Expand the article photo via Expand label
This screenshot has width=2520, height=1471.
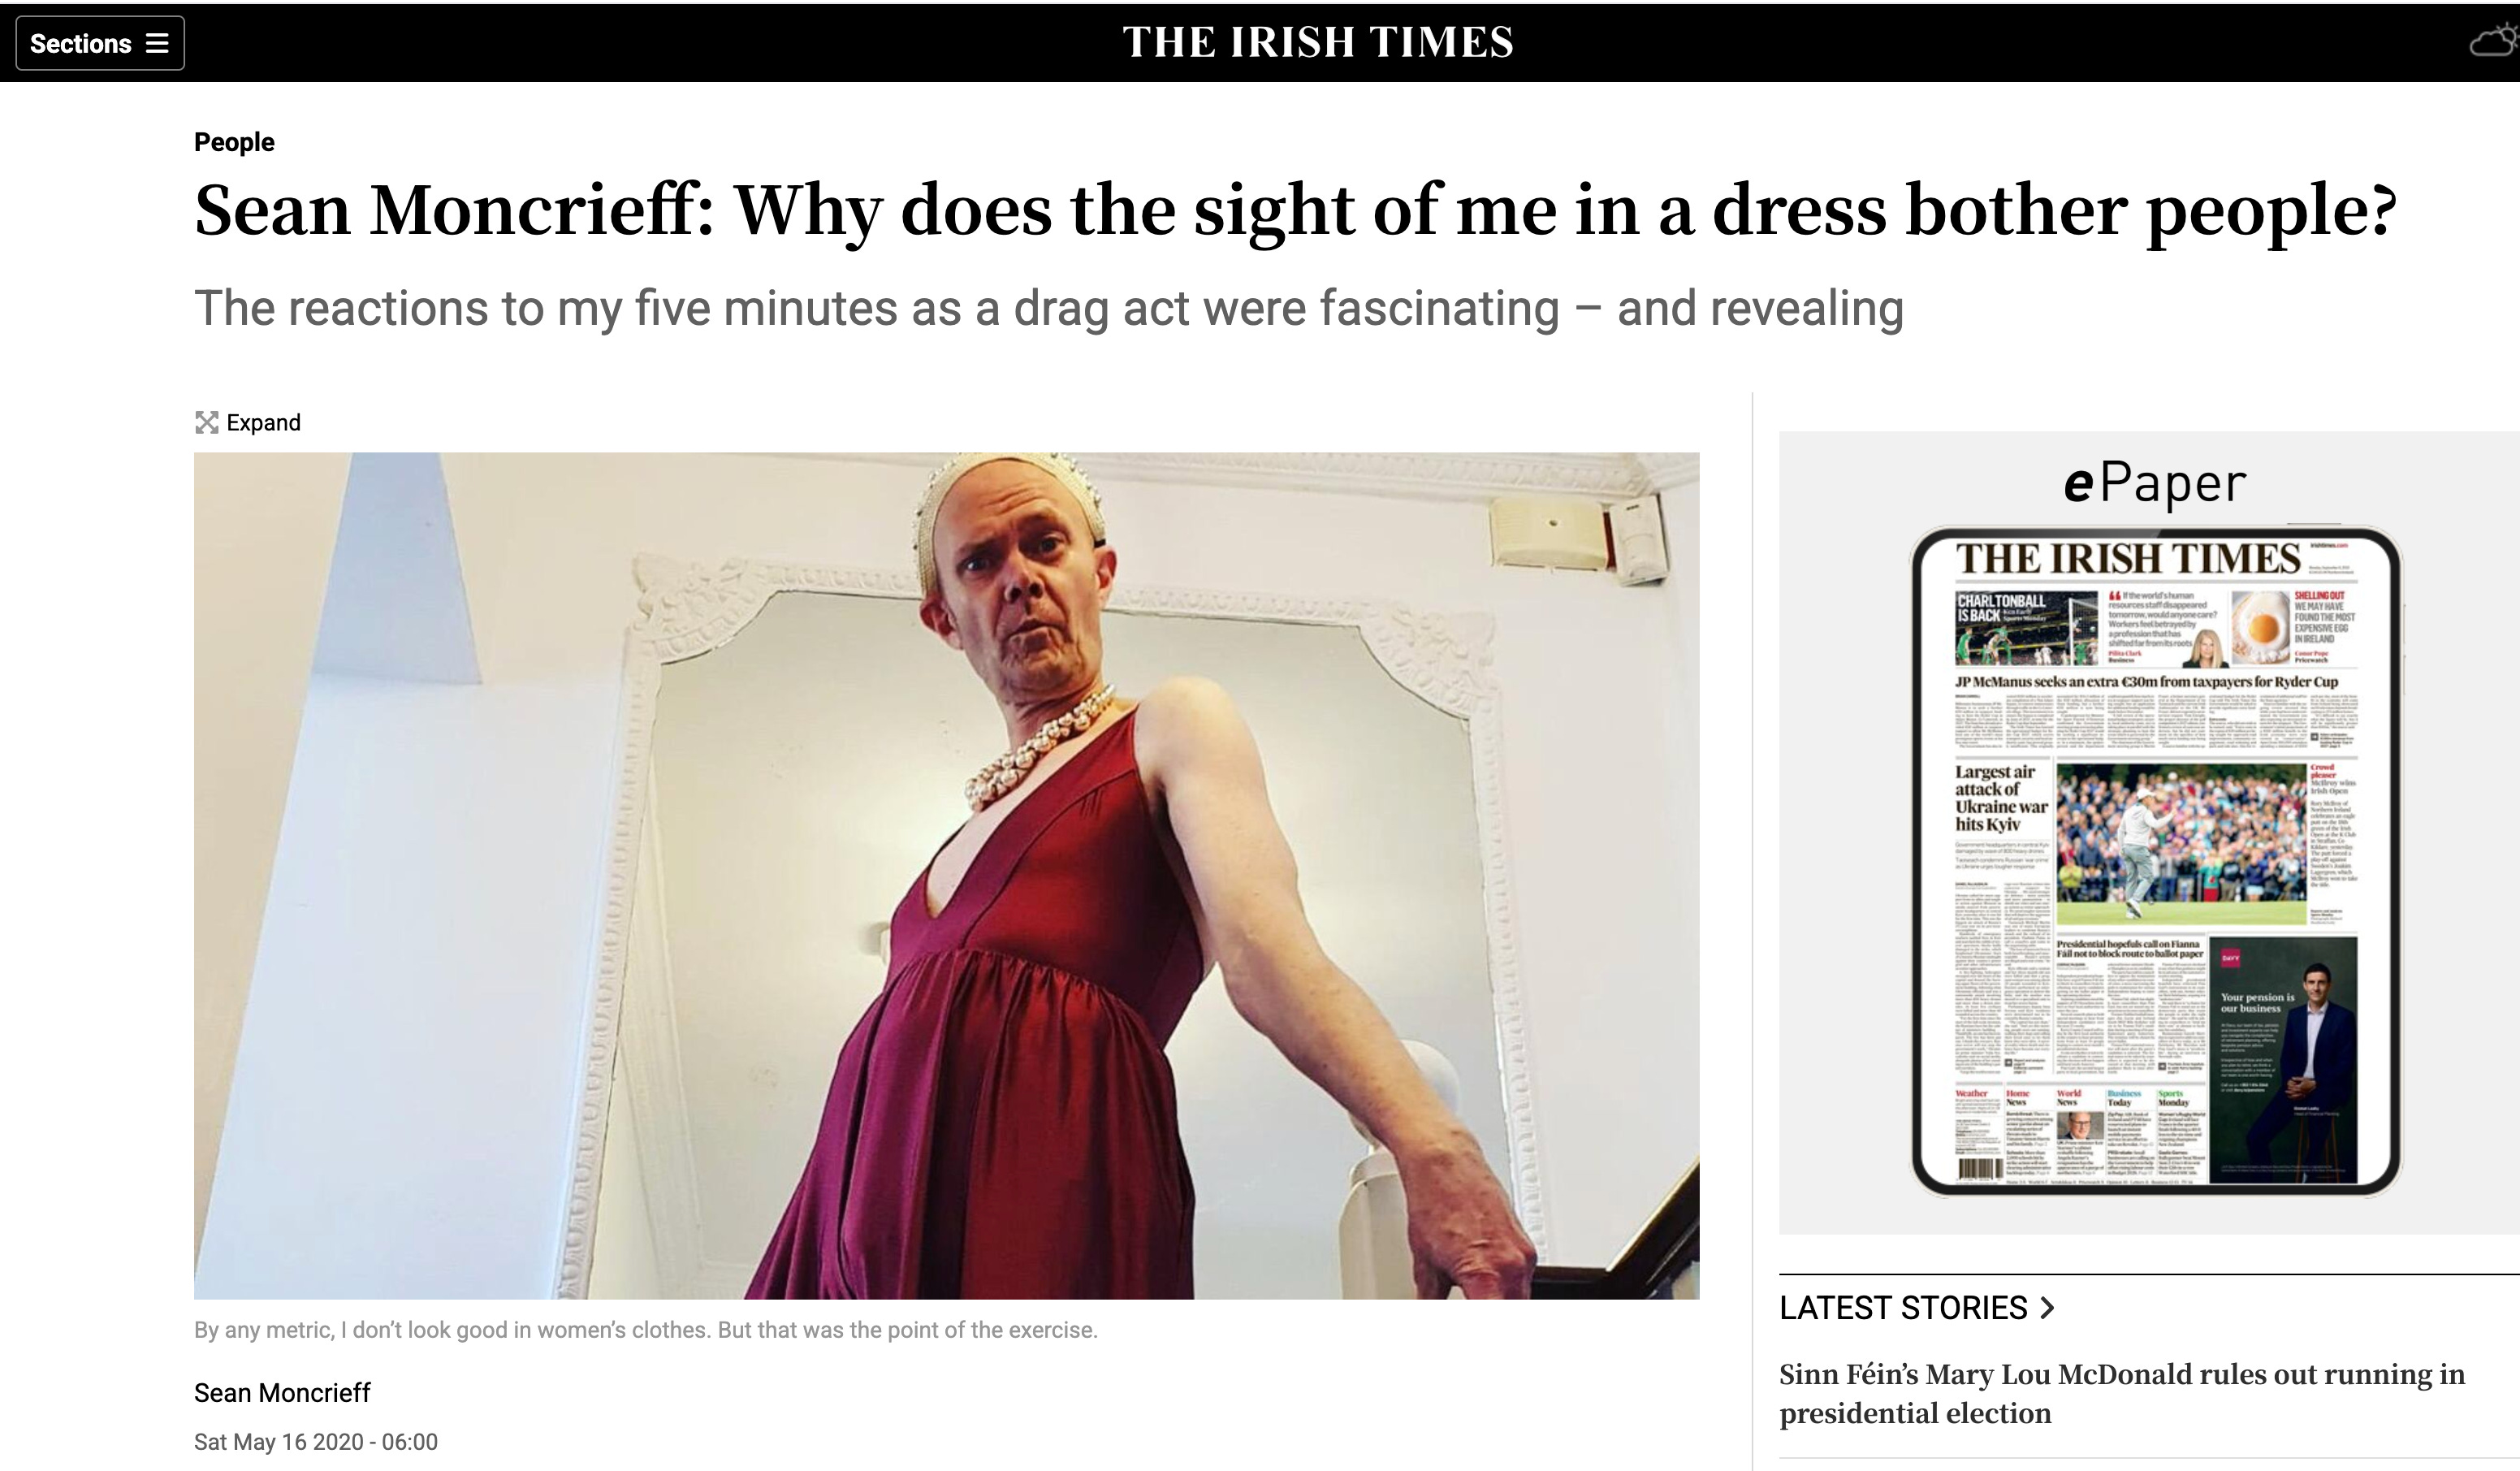tap(263, 423)
